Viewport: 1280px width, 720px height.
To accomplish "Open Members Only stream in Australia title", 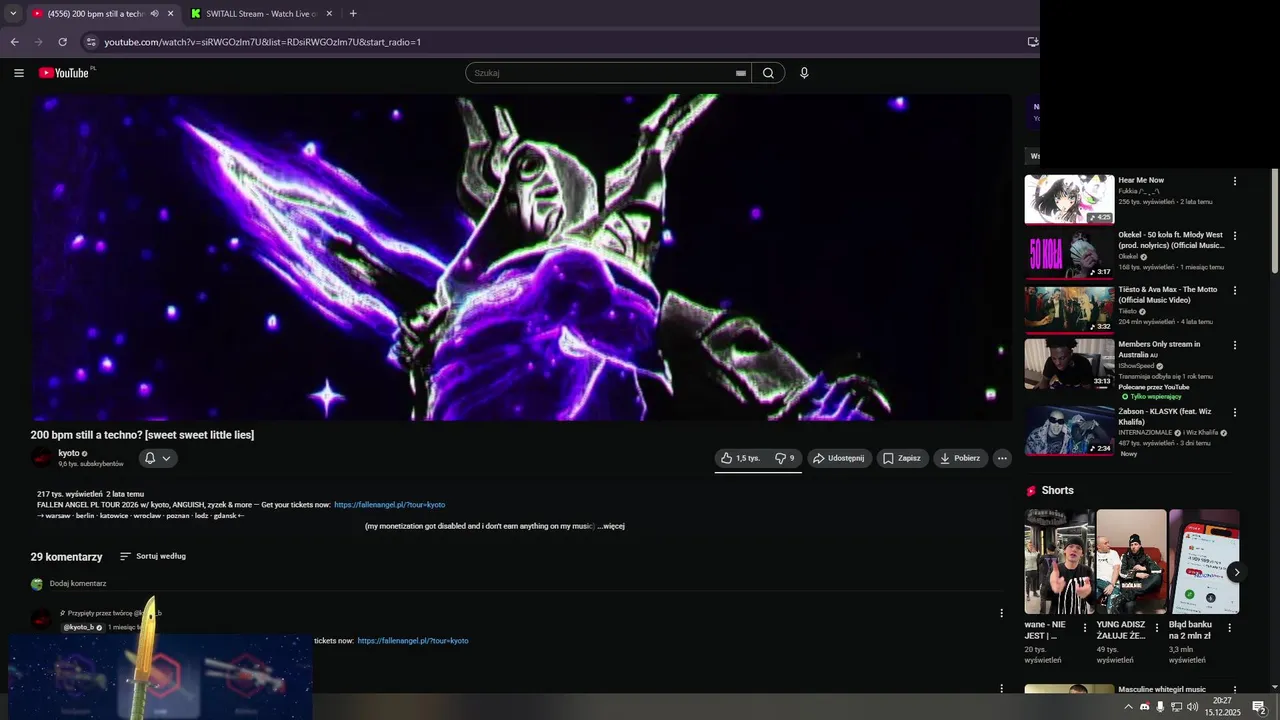I will 1159,349.
